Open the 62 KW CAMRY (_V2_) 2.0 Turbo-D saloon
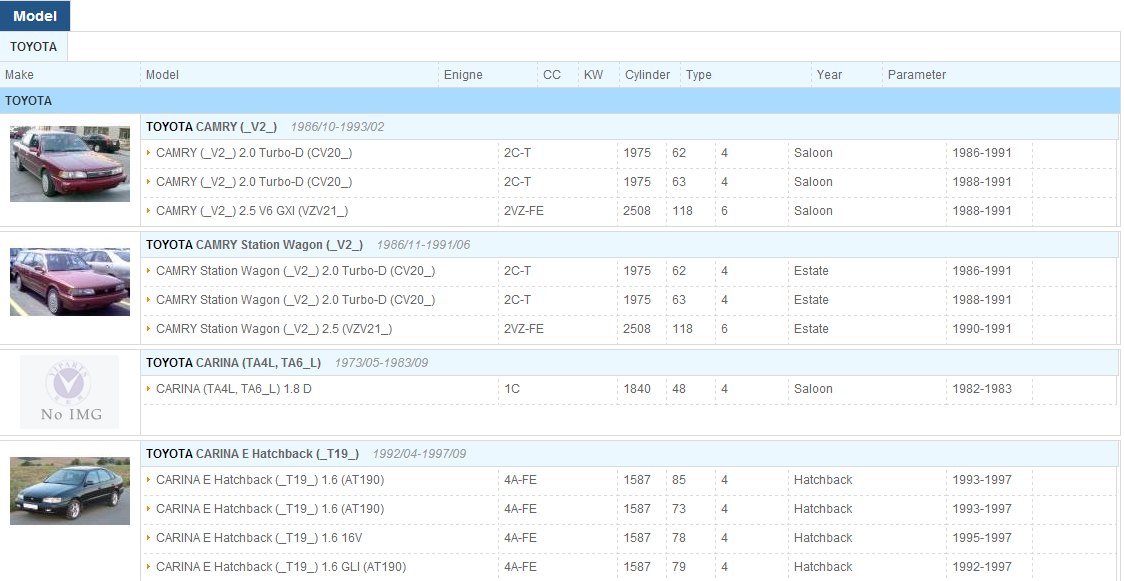Image resolution: width=1124 pixels, height=581 pixels. pyautogui.click(x=254, y=153)
